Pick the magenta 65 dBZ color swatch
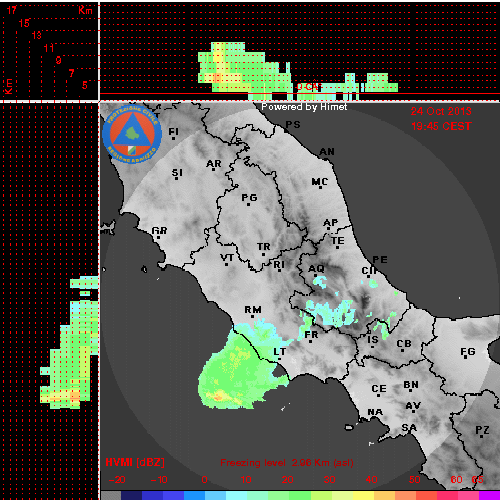500x500 pixels. [489, 495]
